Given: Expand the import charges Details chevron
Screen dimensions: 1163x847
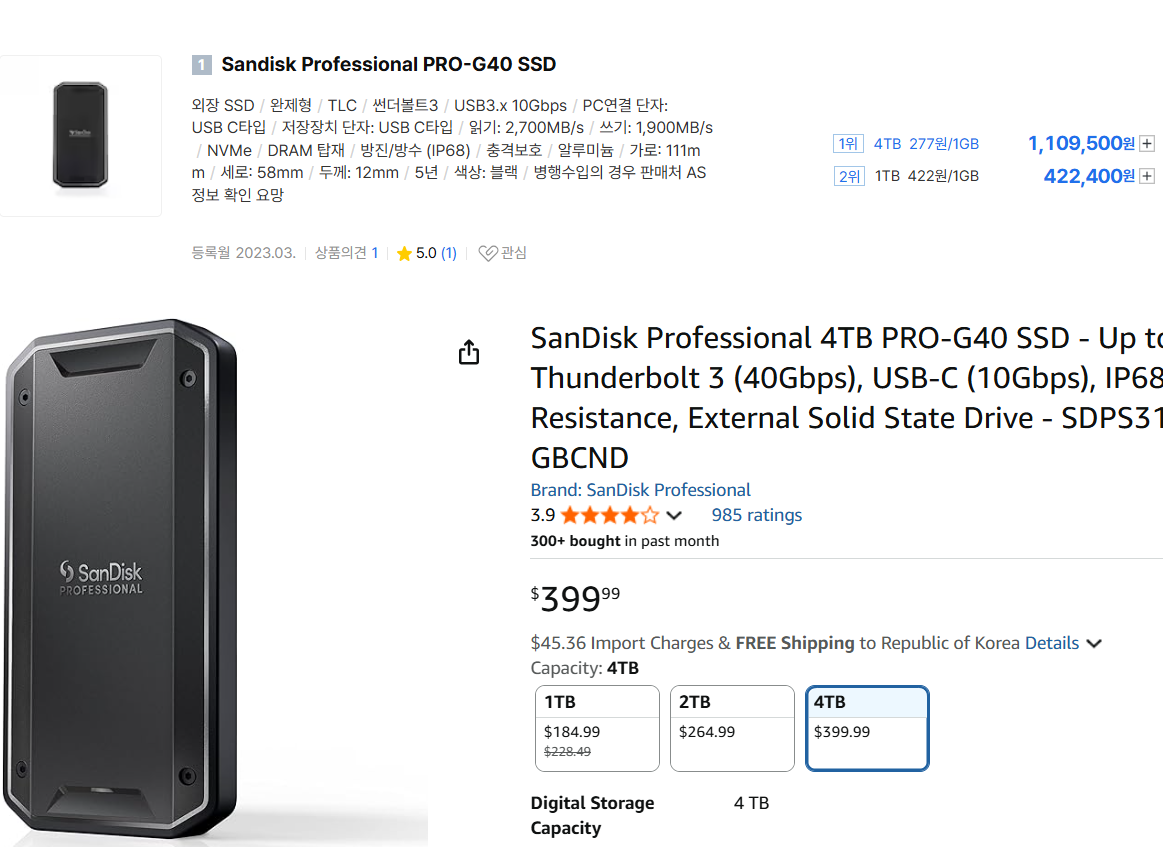Looking at the screenshot, I should click(x=1094, y=643).
